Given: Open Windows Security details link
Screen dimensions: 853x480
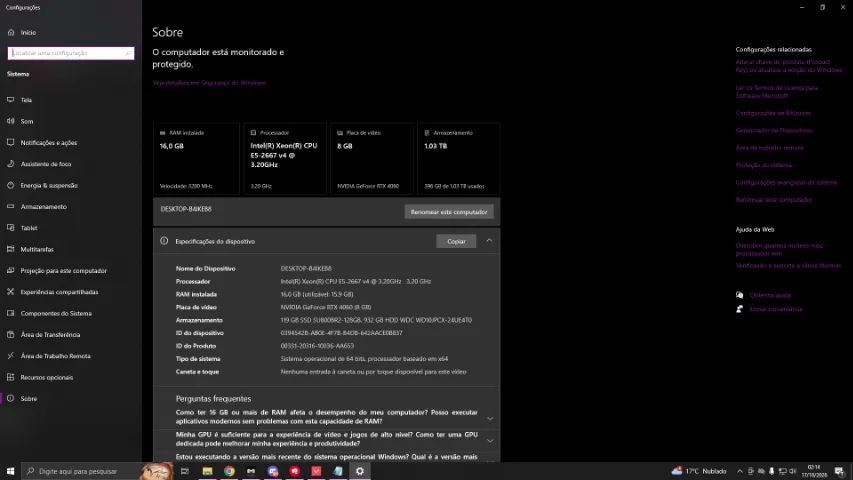Looking at the screenshot, I should pyautogui.click(x=209, y=83).
